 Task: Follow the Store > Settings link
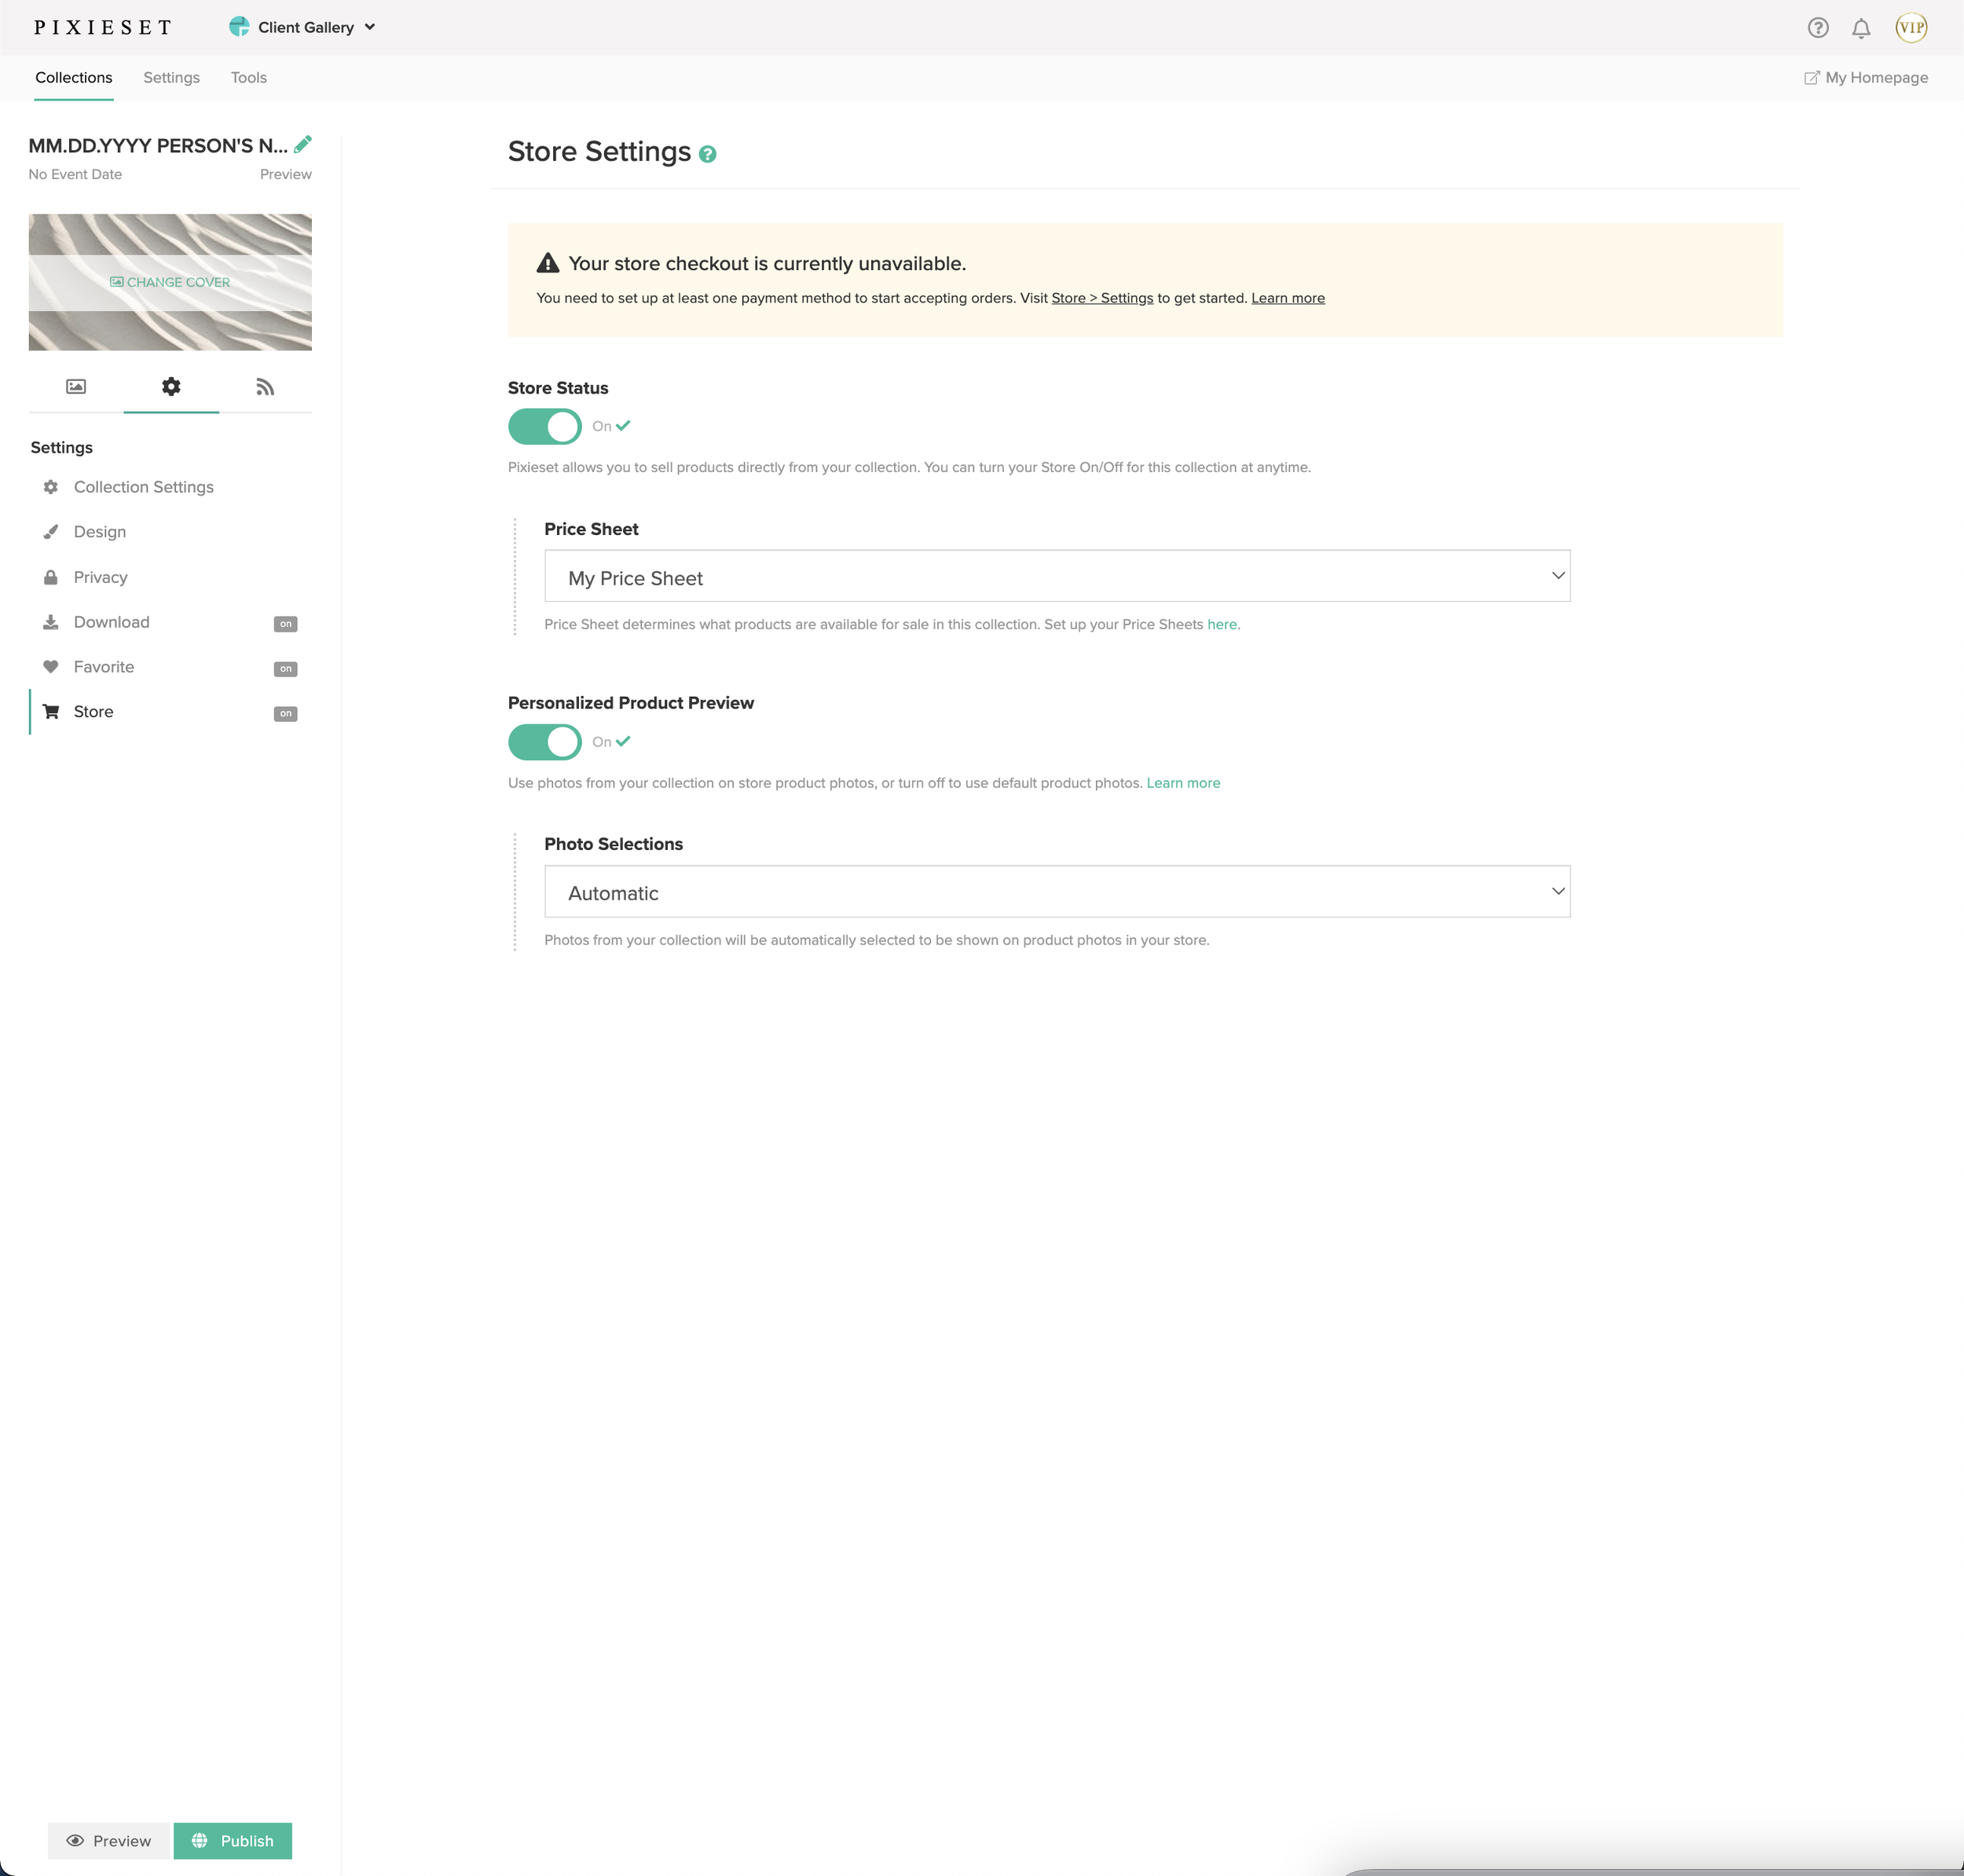[x=1102, y=298]
